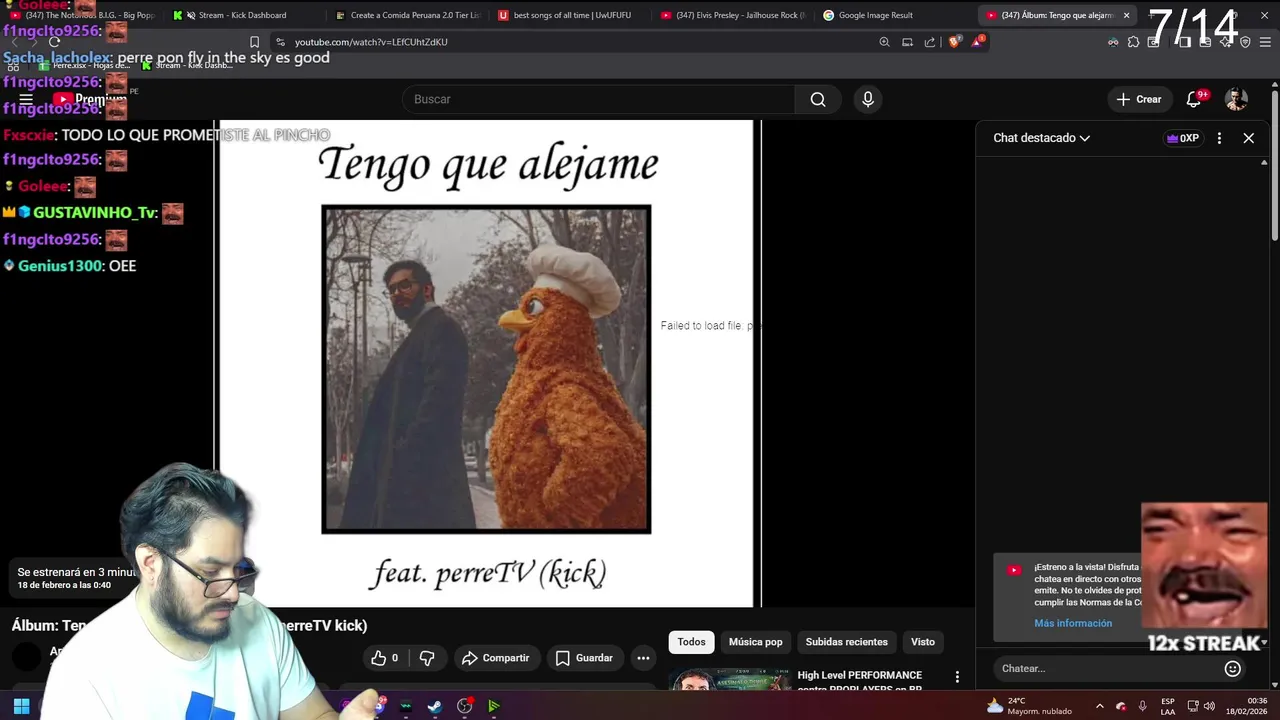Open the browser hamburger main menu
Viewport: 1280px width, 720px height.
(1265, 42)
